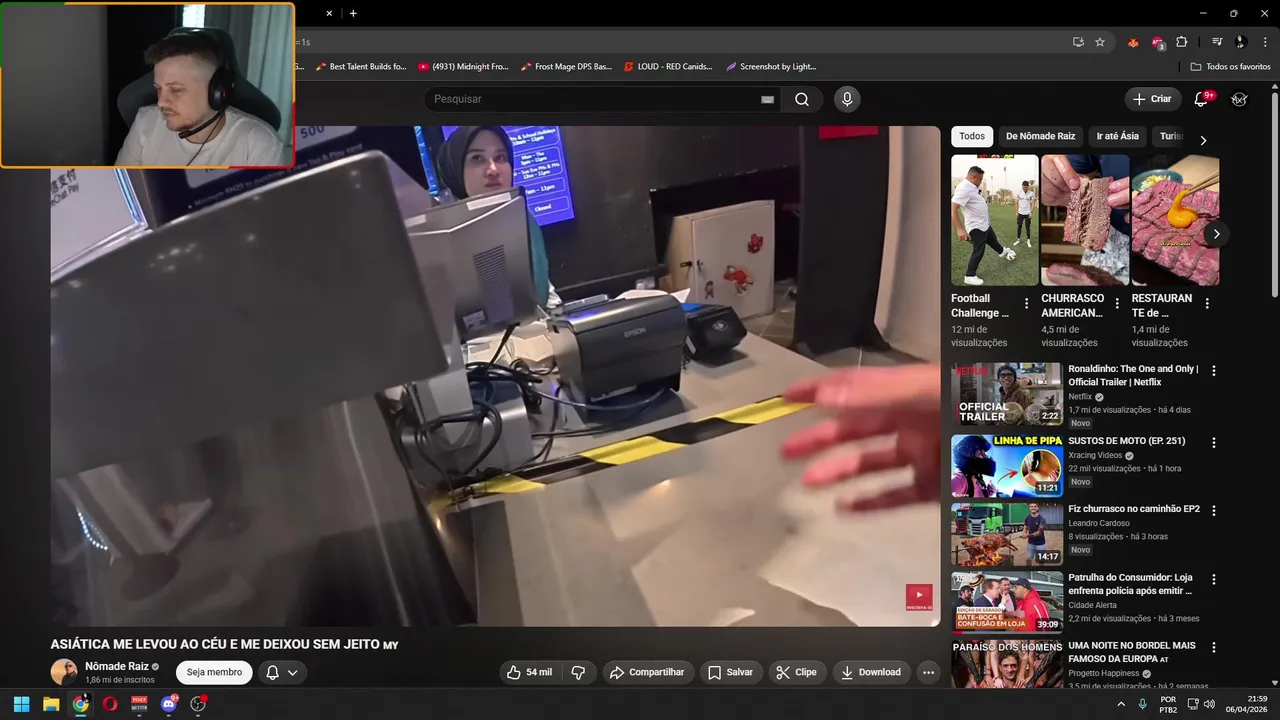Select De Nômade Raiz chip

(x=1040, y=136)
